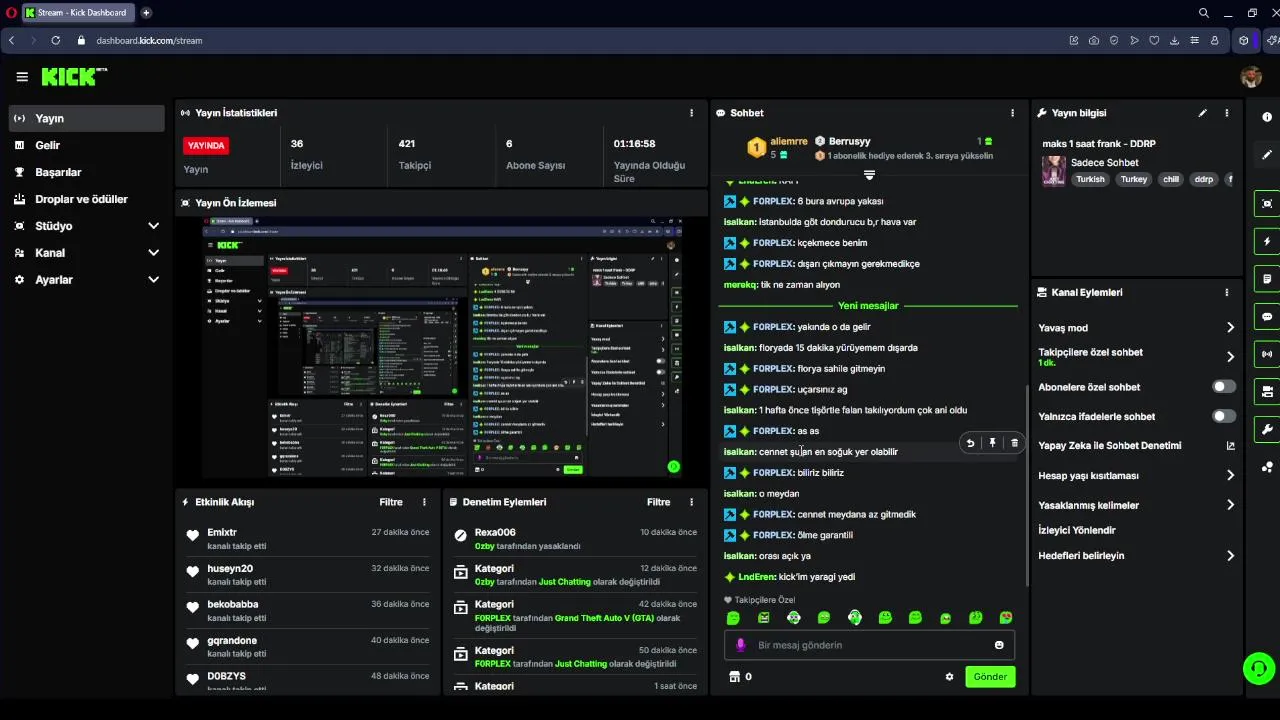Insert the last emote with heart eyes

[1006, 618]
